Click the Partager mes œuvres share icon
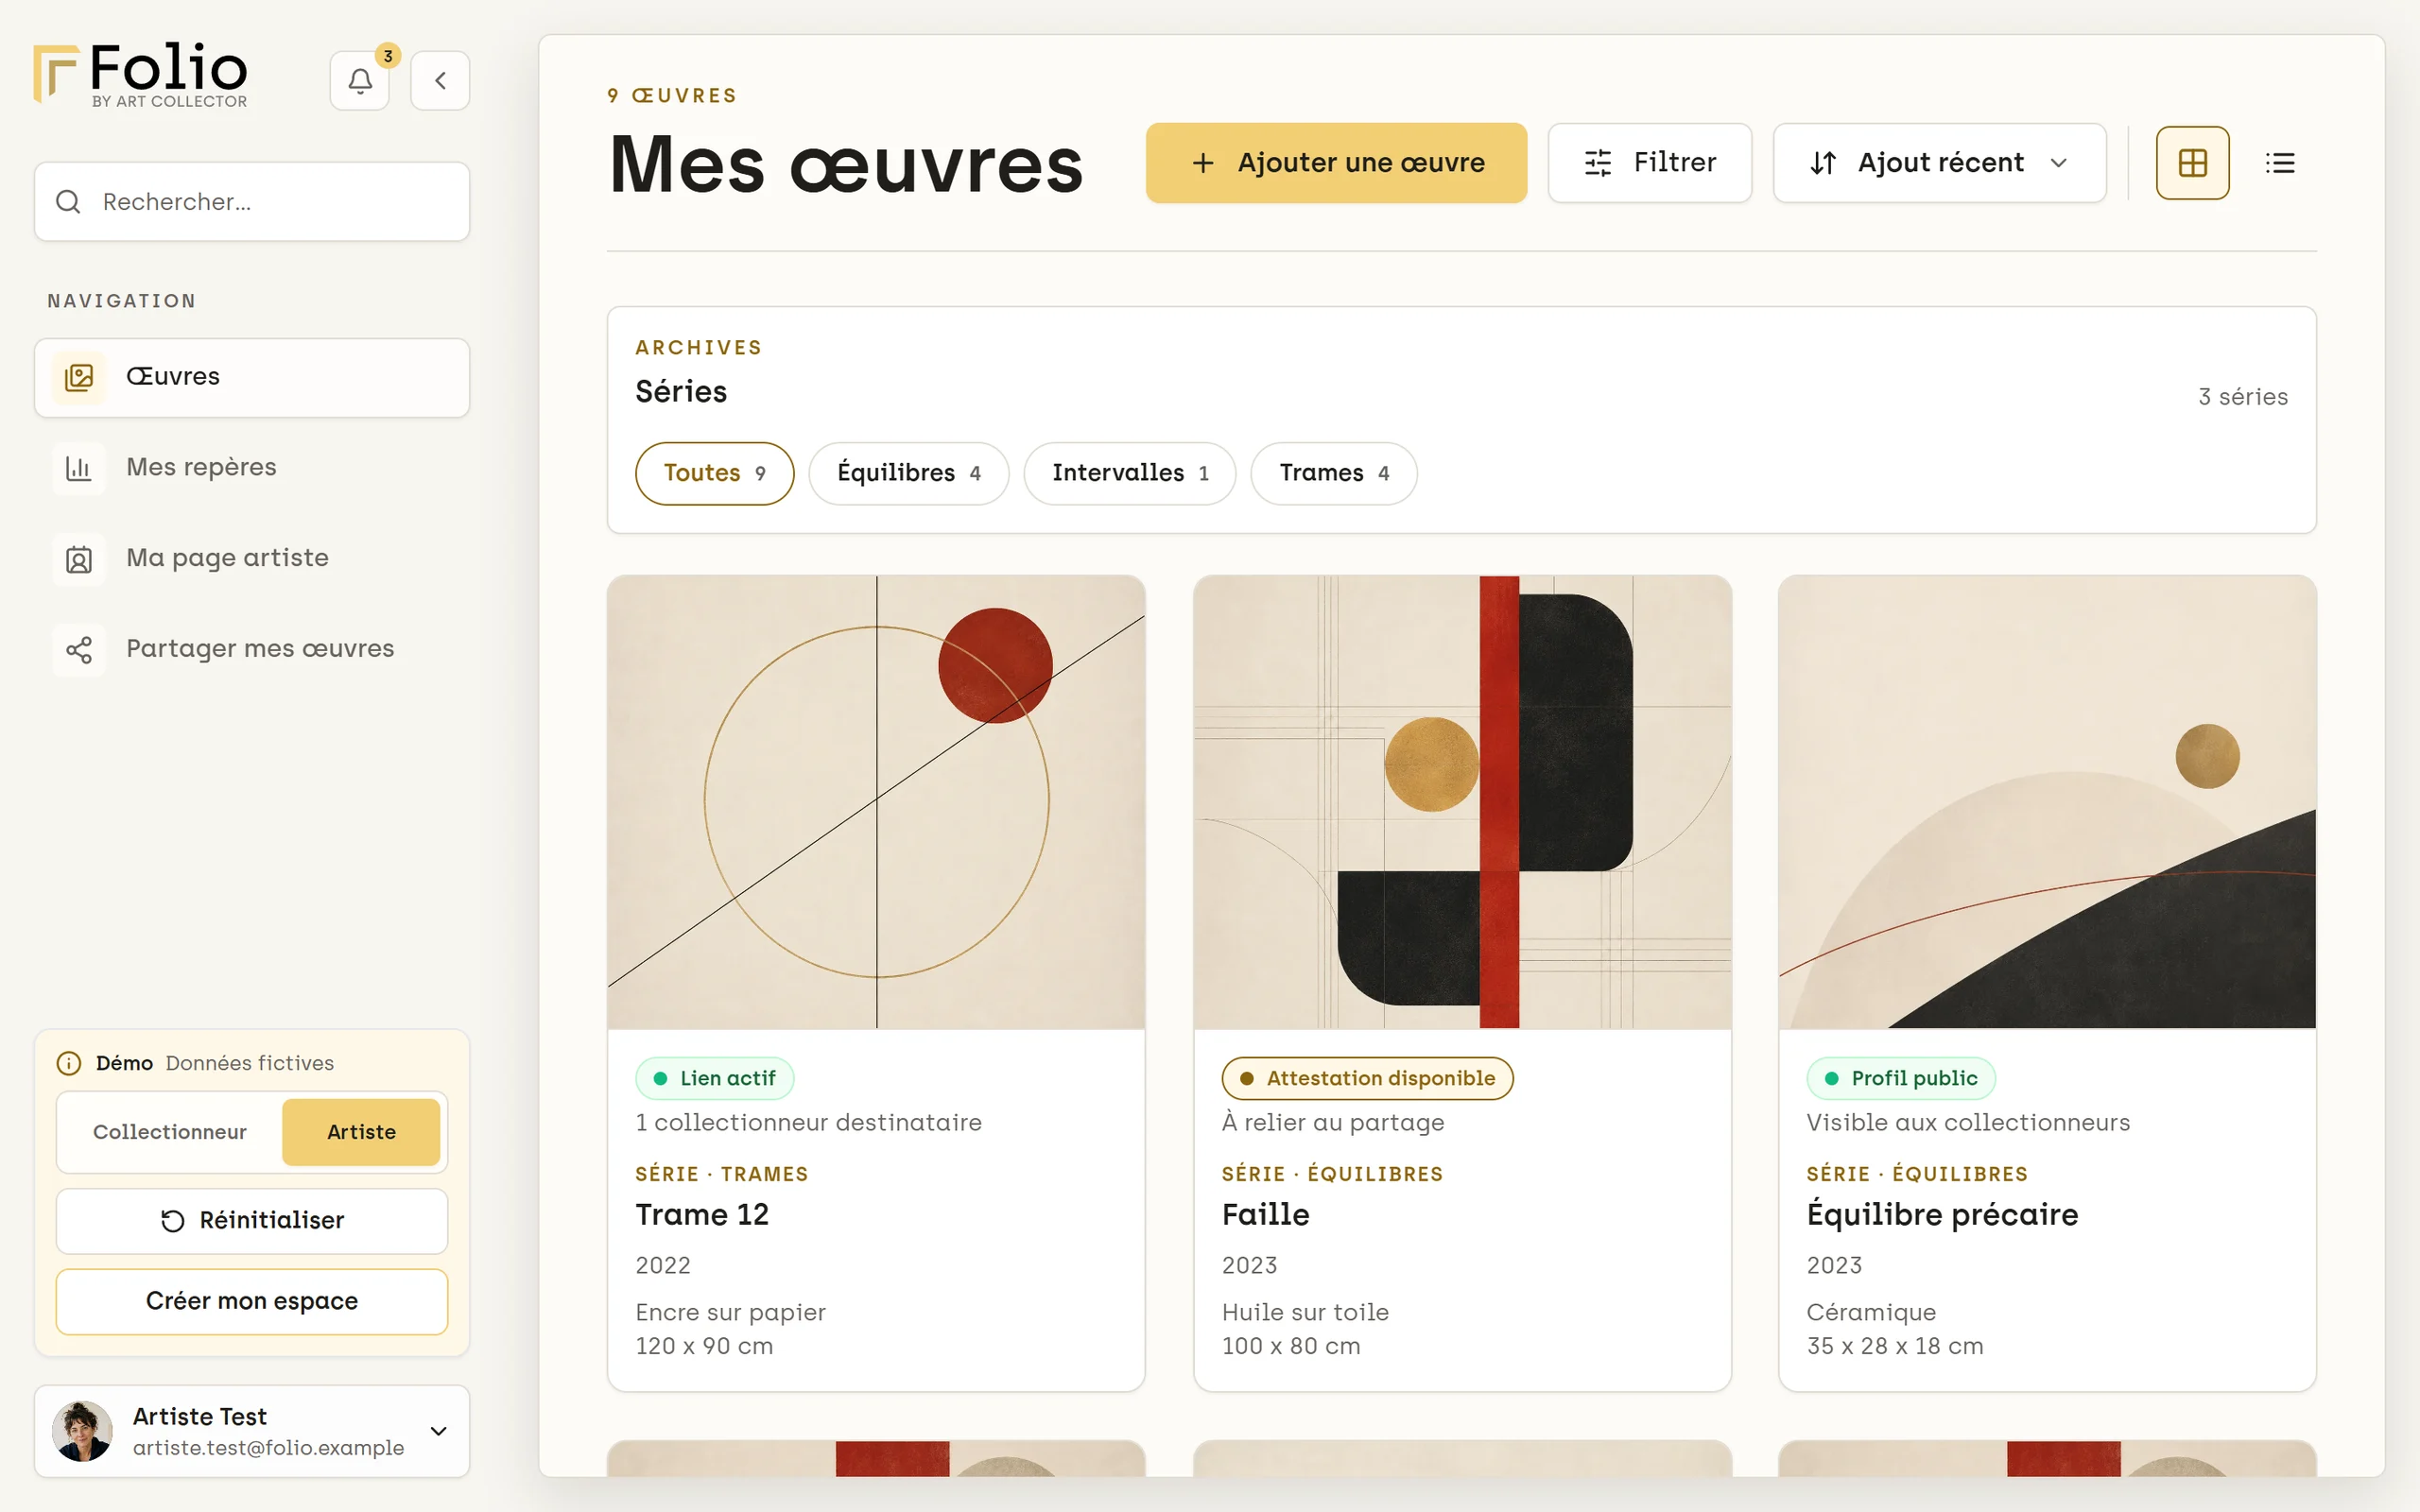Image resolution: width=2420 pixels, height=1512 pixels. click(x=79, y=650)
